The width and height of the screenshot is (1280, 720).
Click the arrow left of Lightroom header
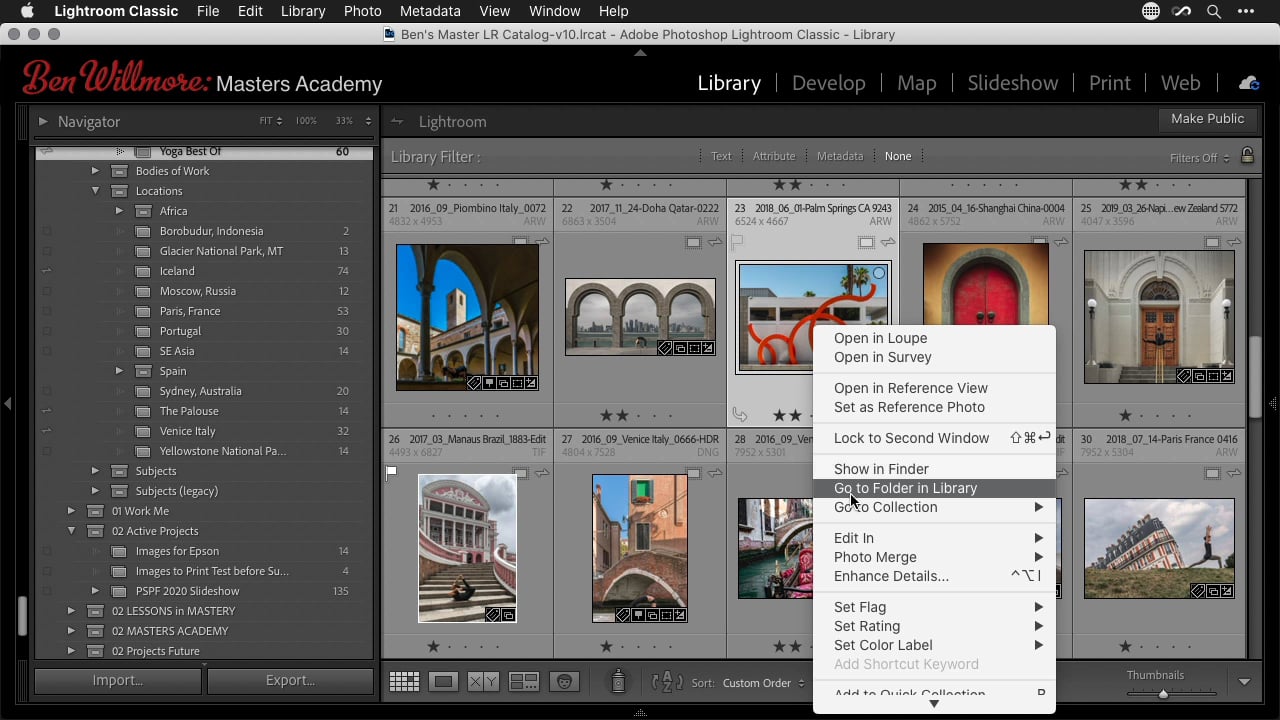pyautogui.click(x=397, y=121)
